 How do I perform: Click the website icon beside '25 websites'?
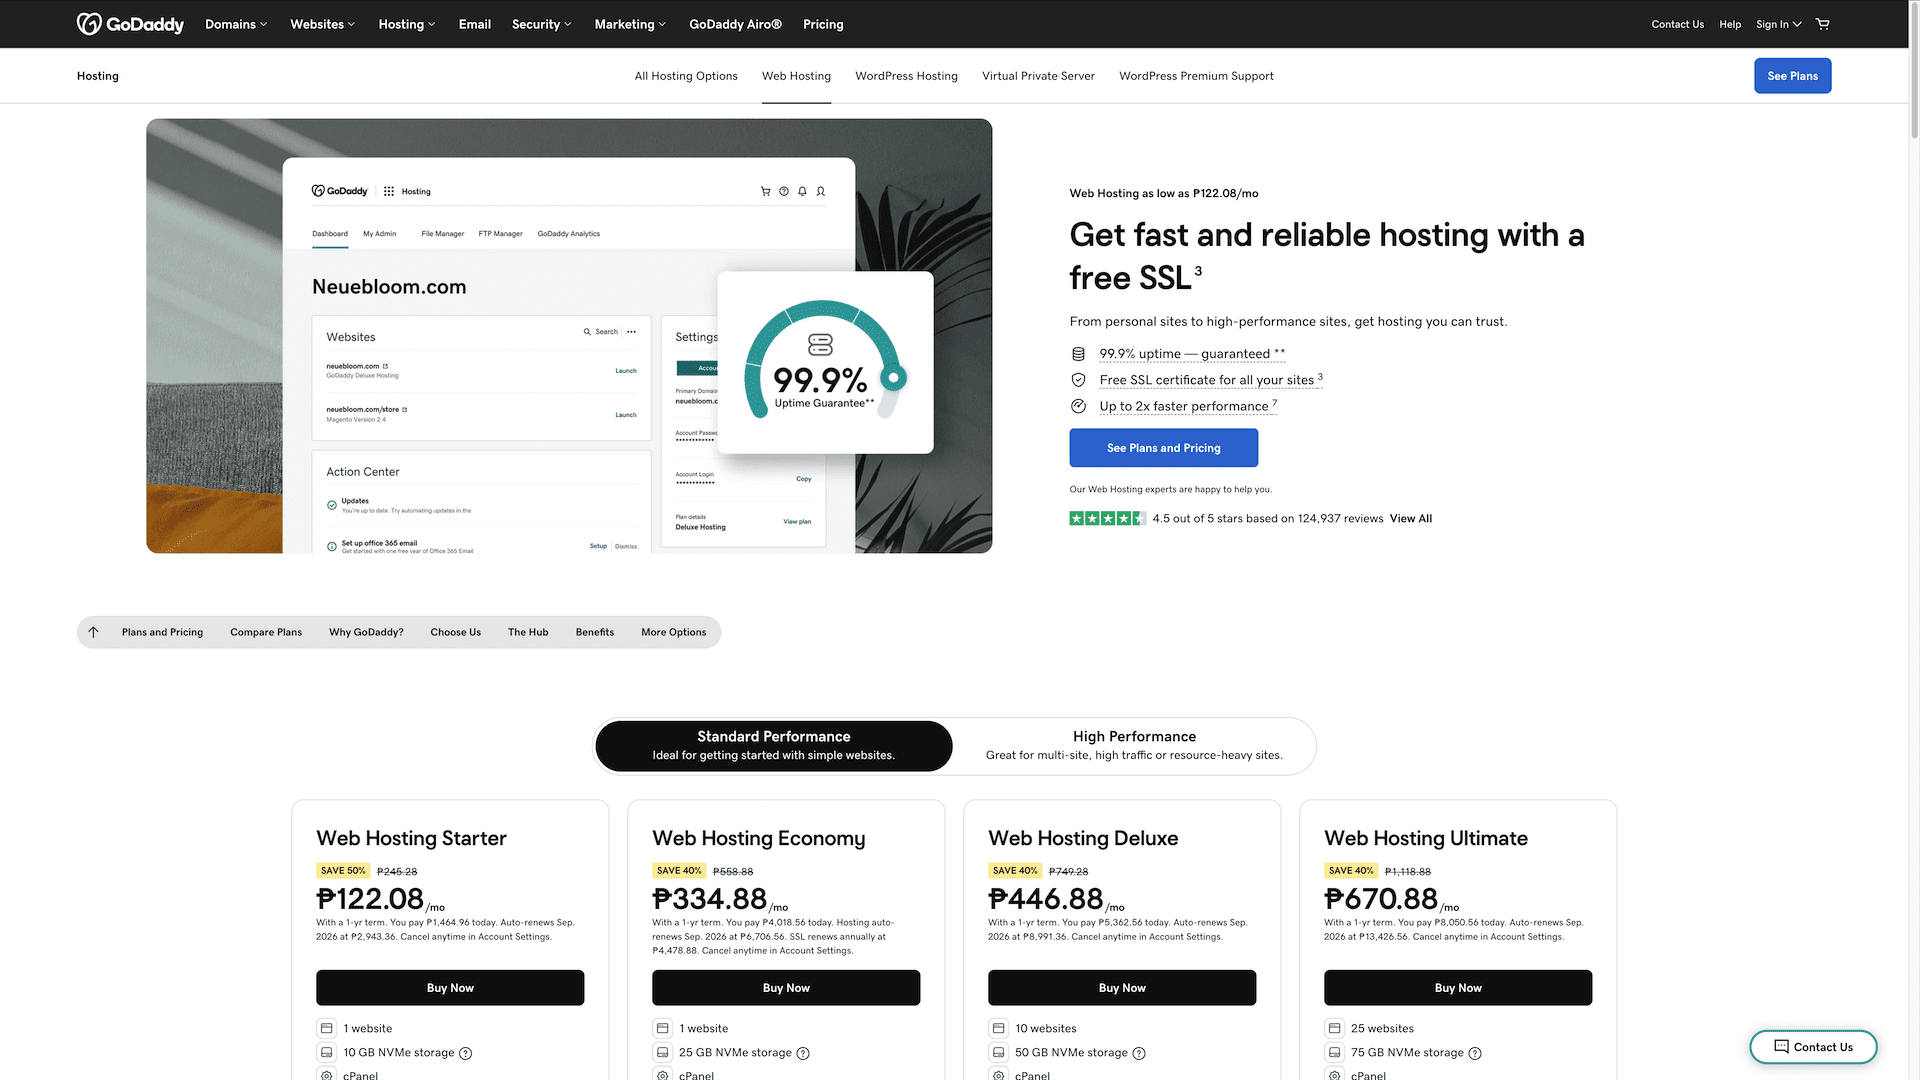pyautogui.click(x=1334, y=1028)
